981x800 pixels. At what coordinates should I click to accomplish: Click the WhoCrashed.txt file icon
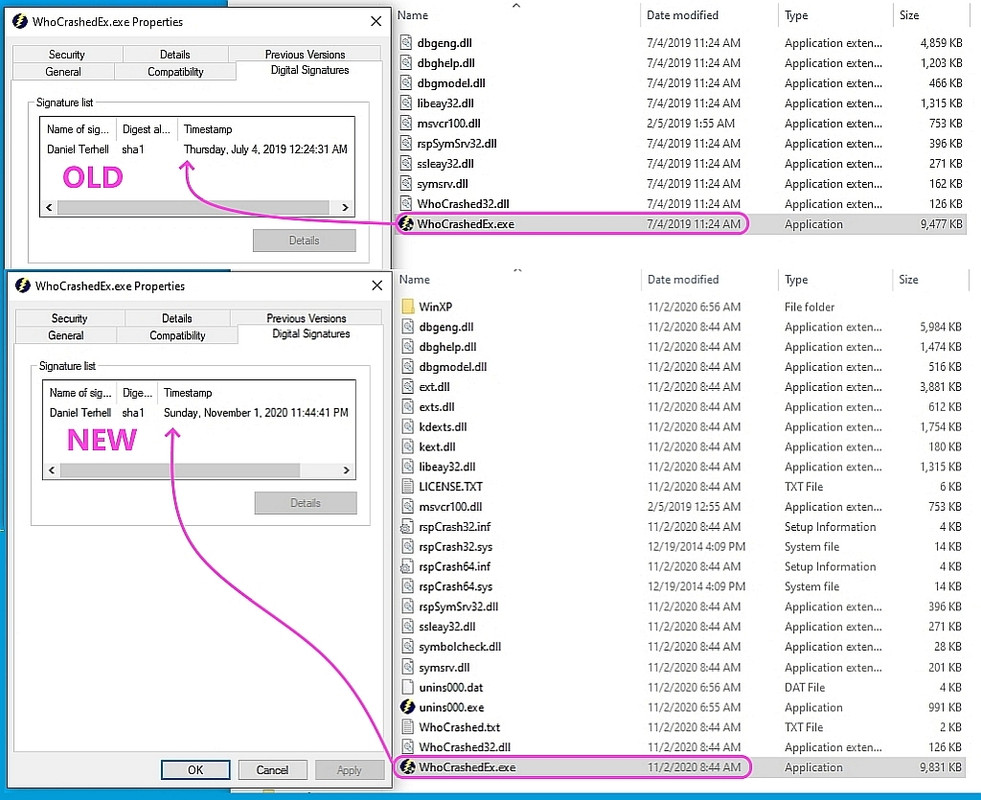(x=408, y=727)
